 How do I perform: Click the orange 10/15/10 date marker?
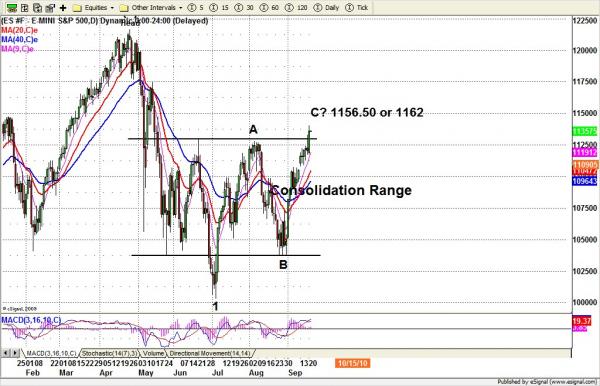tap(352, 363)
